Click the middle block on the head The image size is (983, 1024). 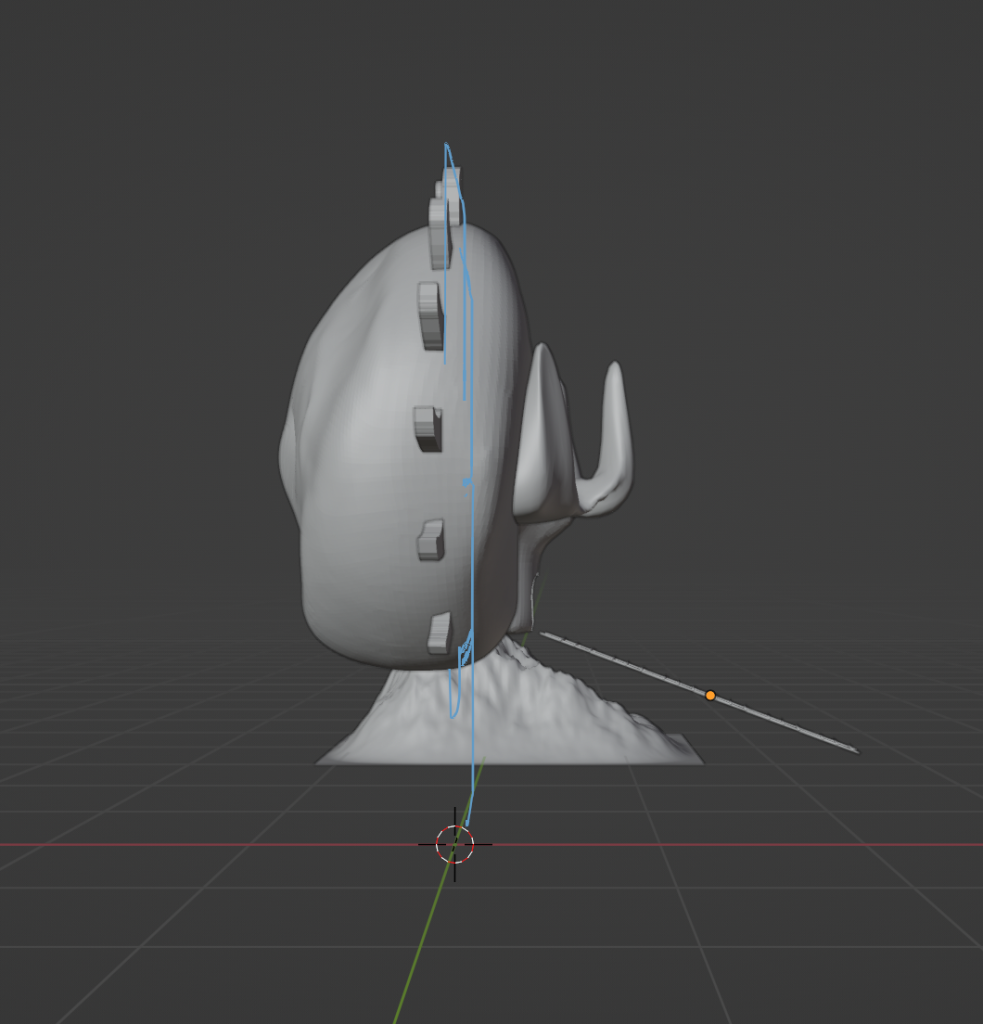click(x=427, y=428)
